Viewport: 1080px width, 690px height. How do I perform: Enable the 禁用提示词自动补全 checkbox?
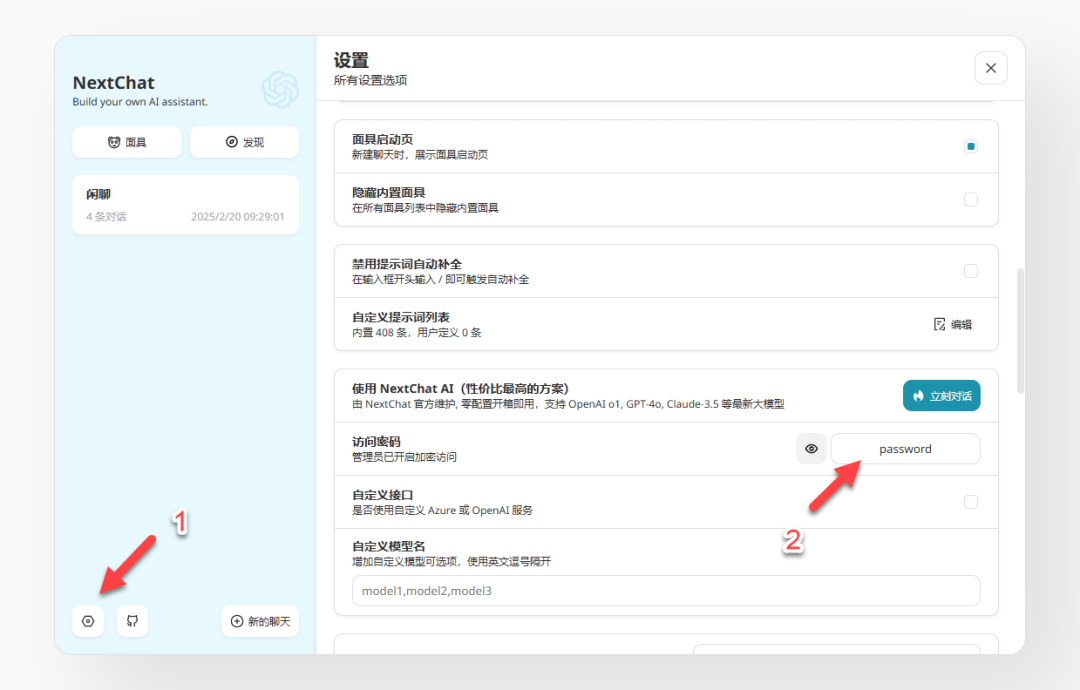(x=970, y=271)
